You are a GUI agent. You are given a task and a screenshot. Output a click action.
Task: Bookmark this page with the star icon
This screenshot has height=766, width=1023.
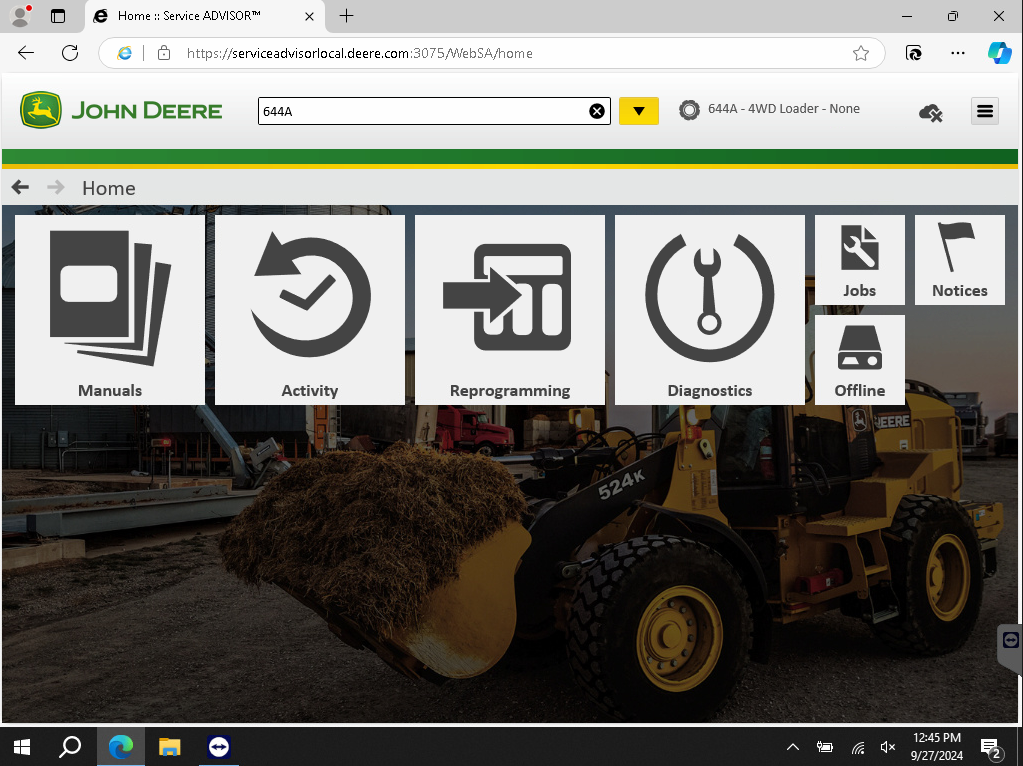point(860,54)
